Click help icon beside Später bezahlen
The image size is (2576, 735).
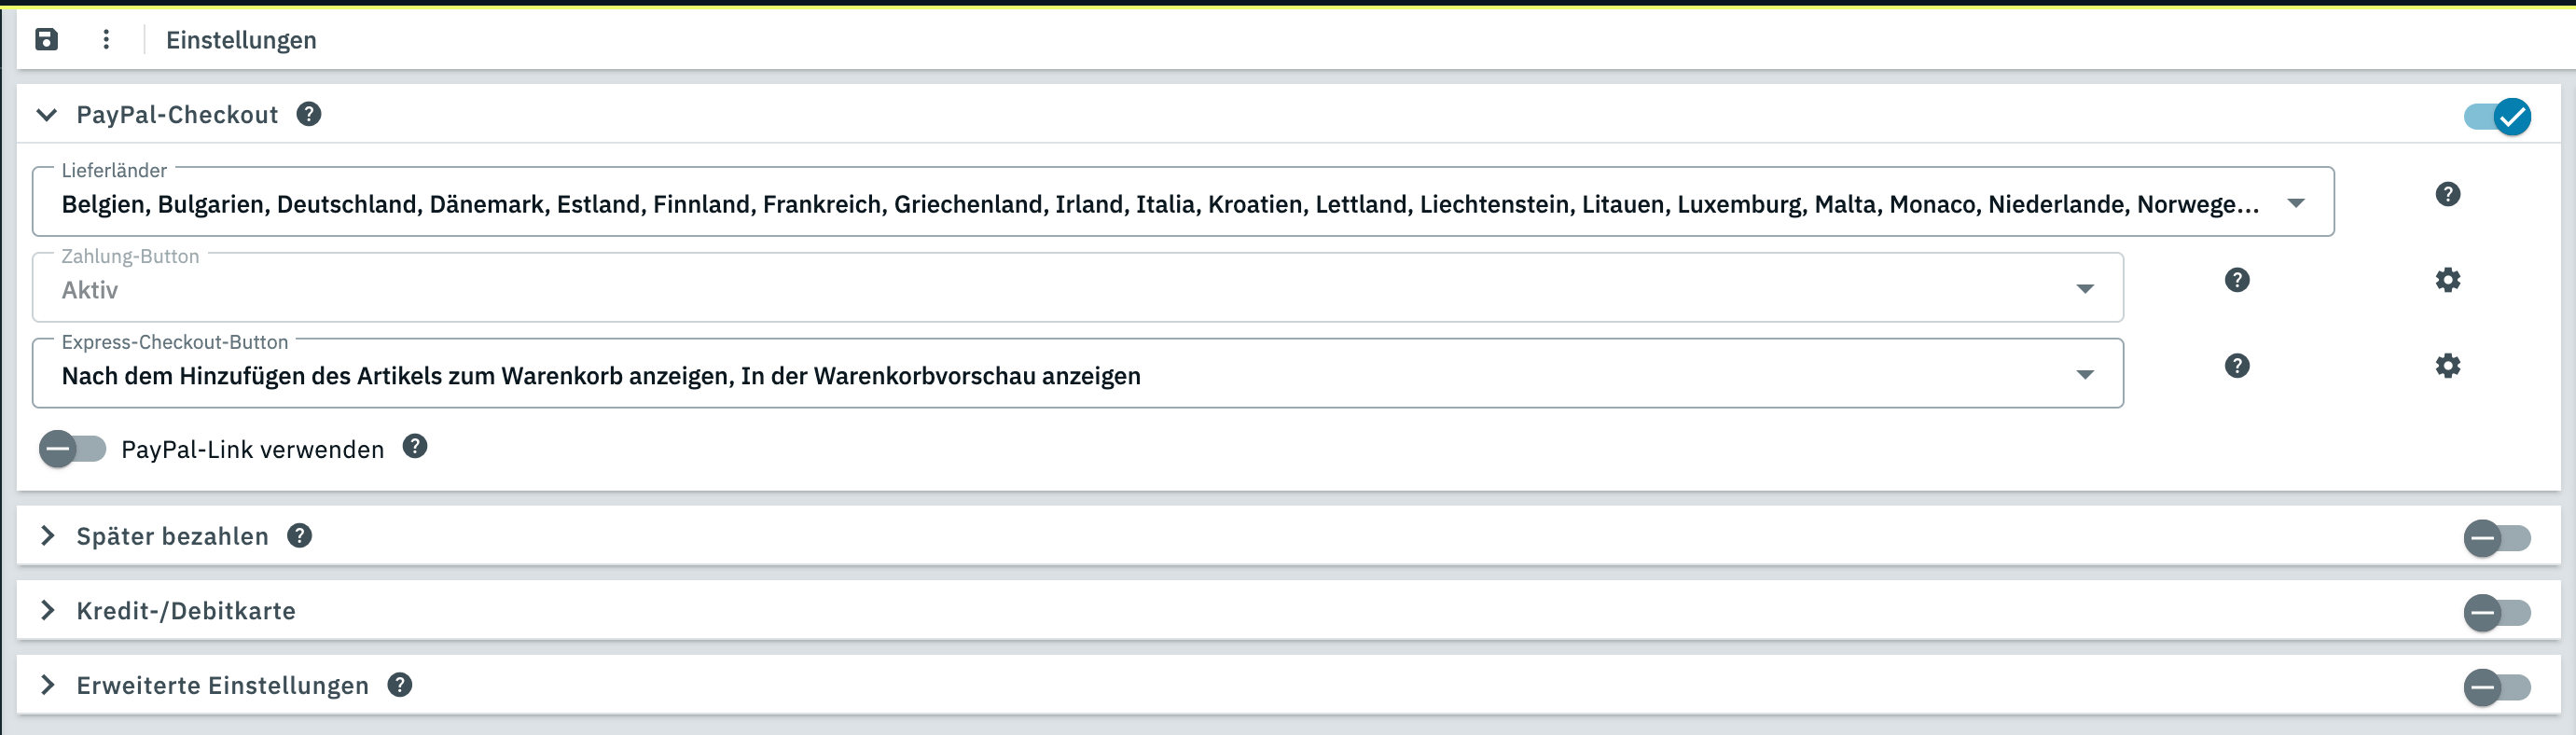299,536
